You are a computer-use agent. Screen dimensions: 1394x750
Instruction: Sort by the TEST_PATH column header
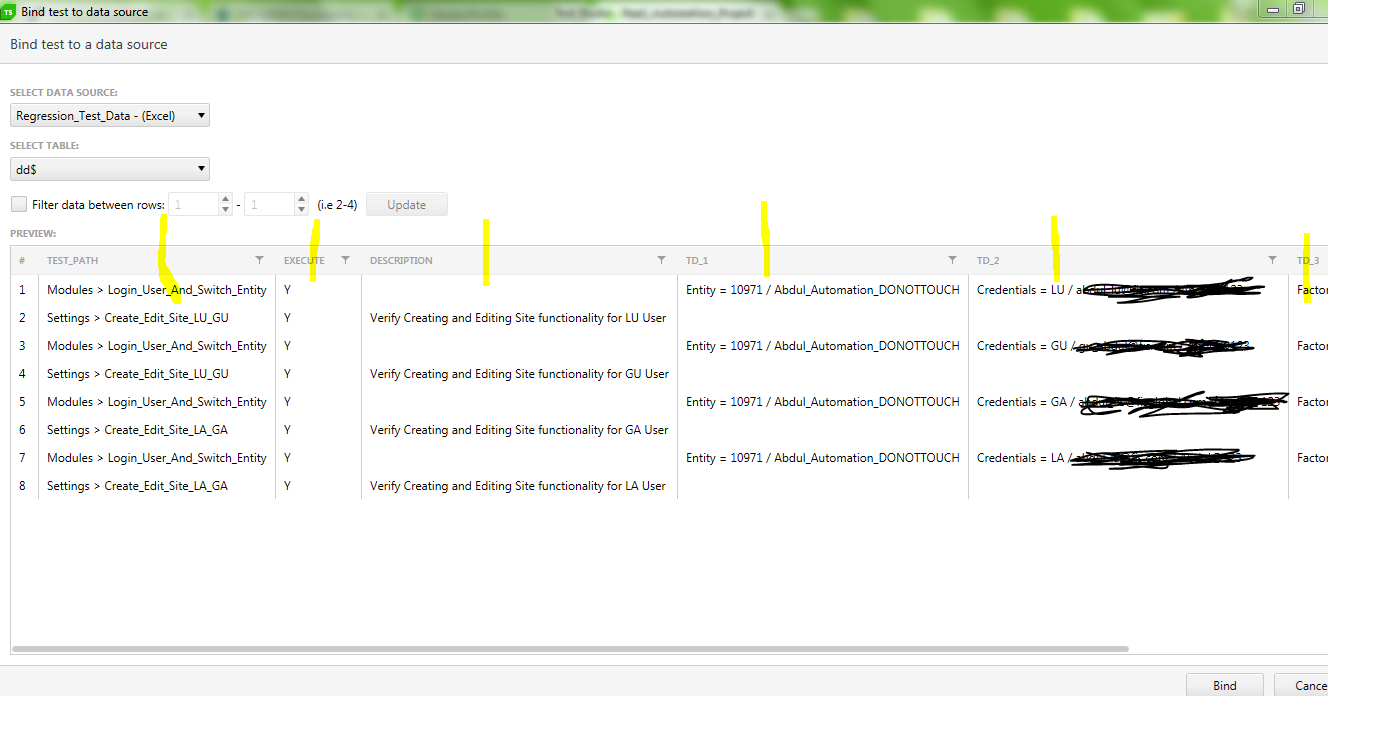(x=73, y=261)
